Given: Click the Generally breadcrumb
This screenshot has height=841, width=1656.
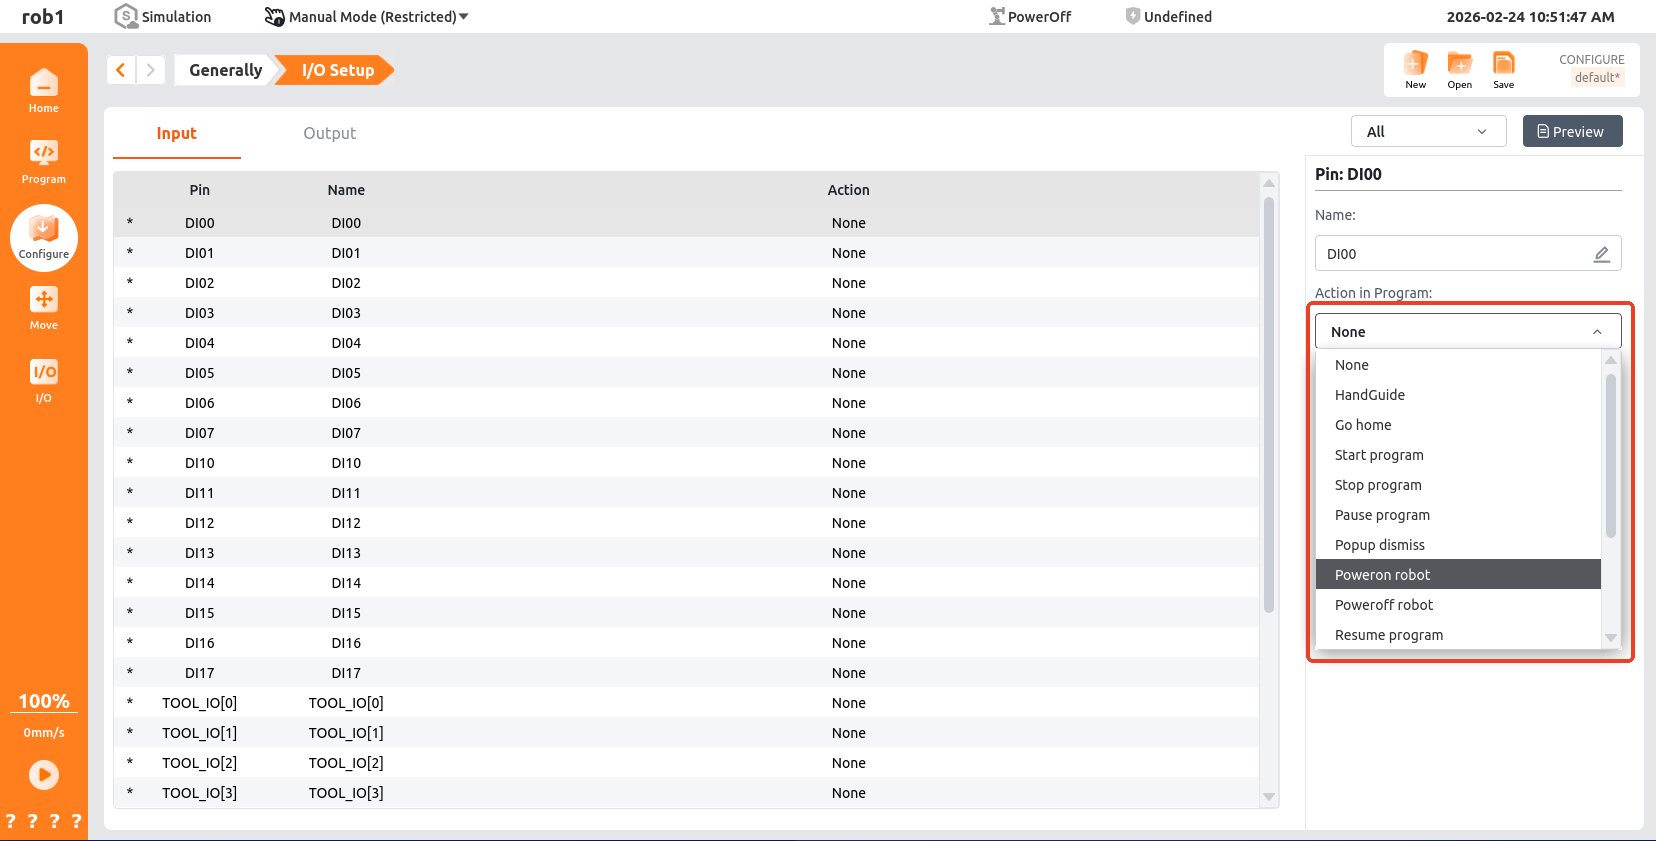Looking at the screenshot, I should [225, 70].
